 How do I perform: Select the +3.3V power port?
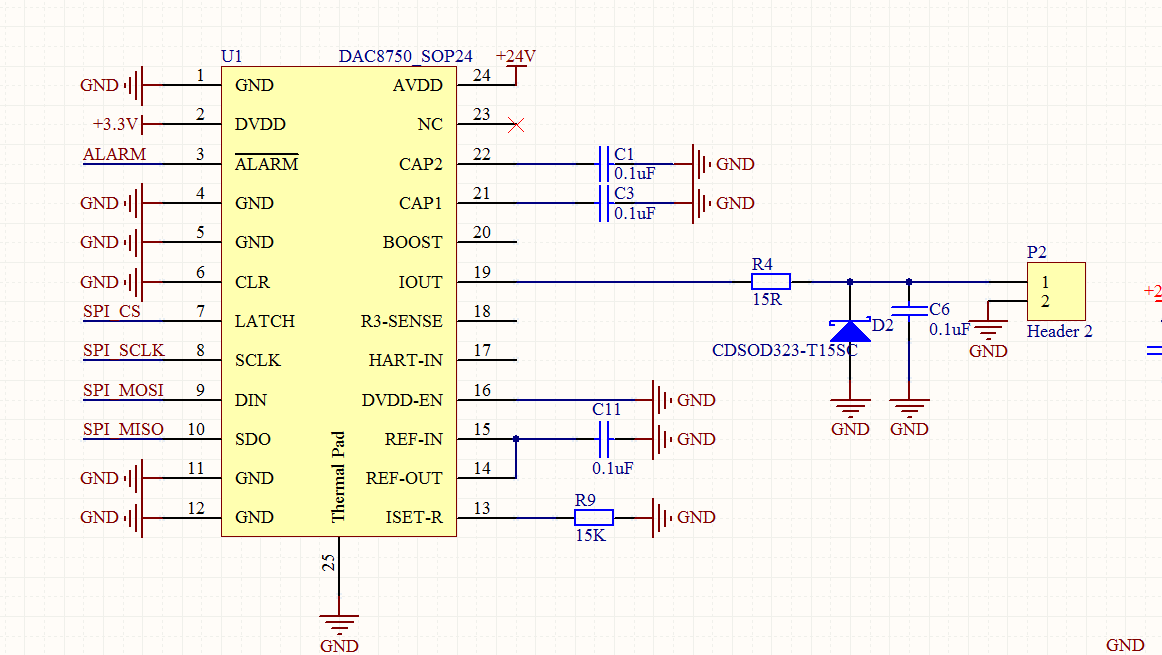[x=117, y=124]
